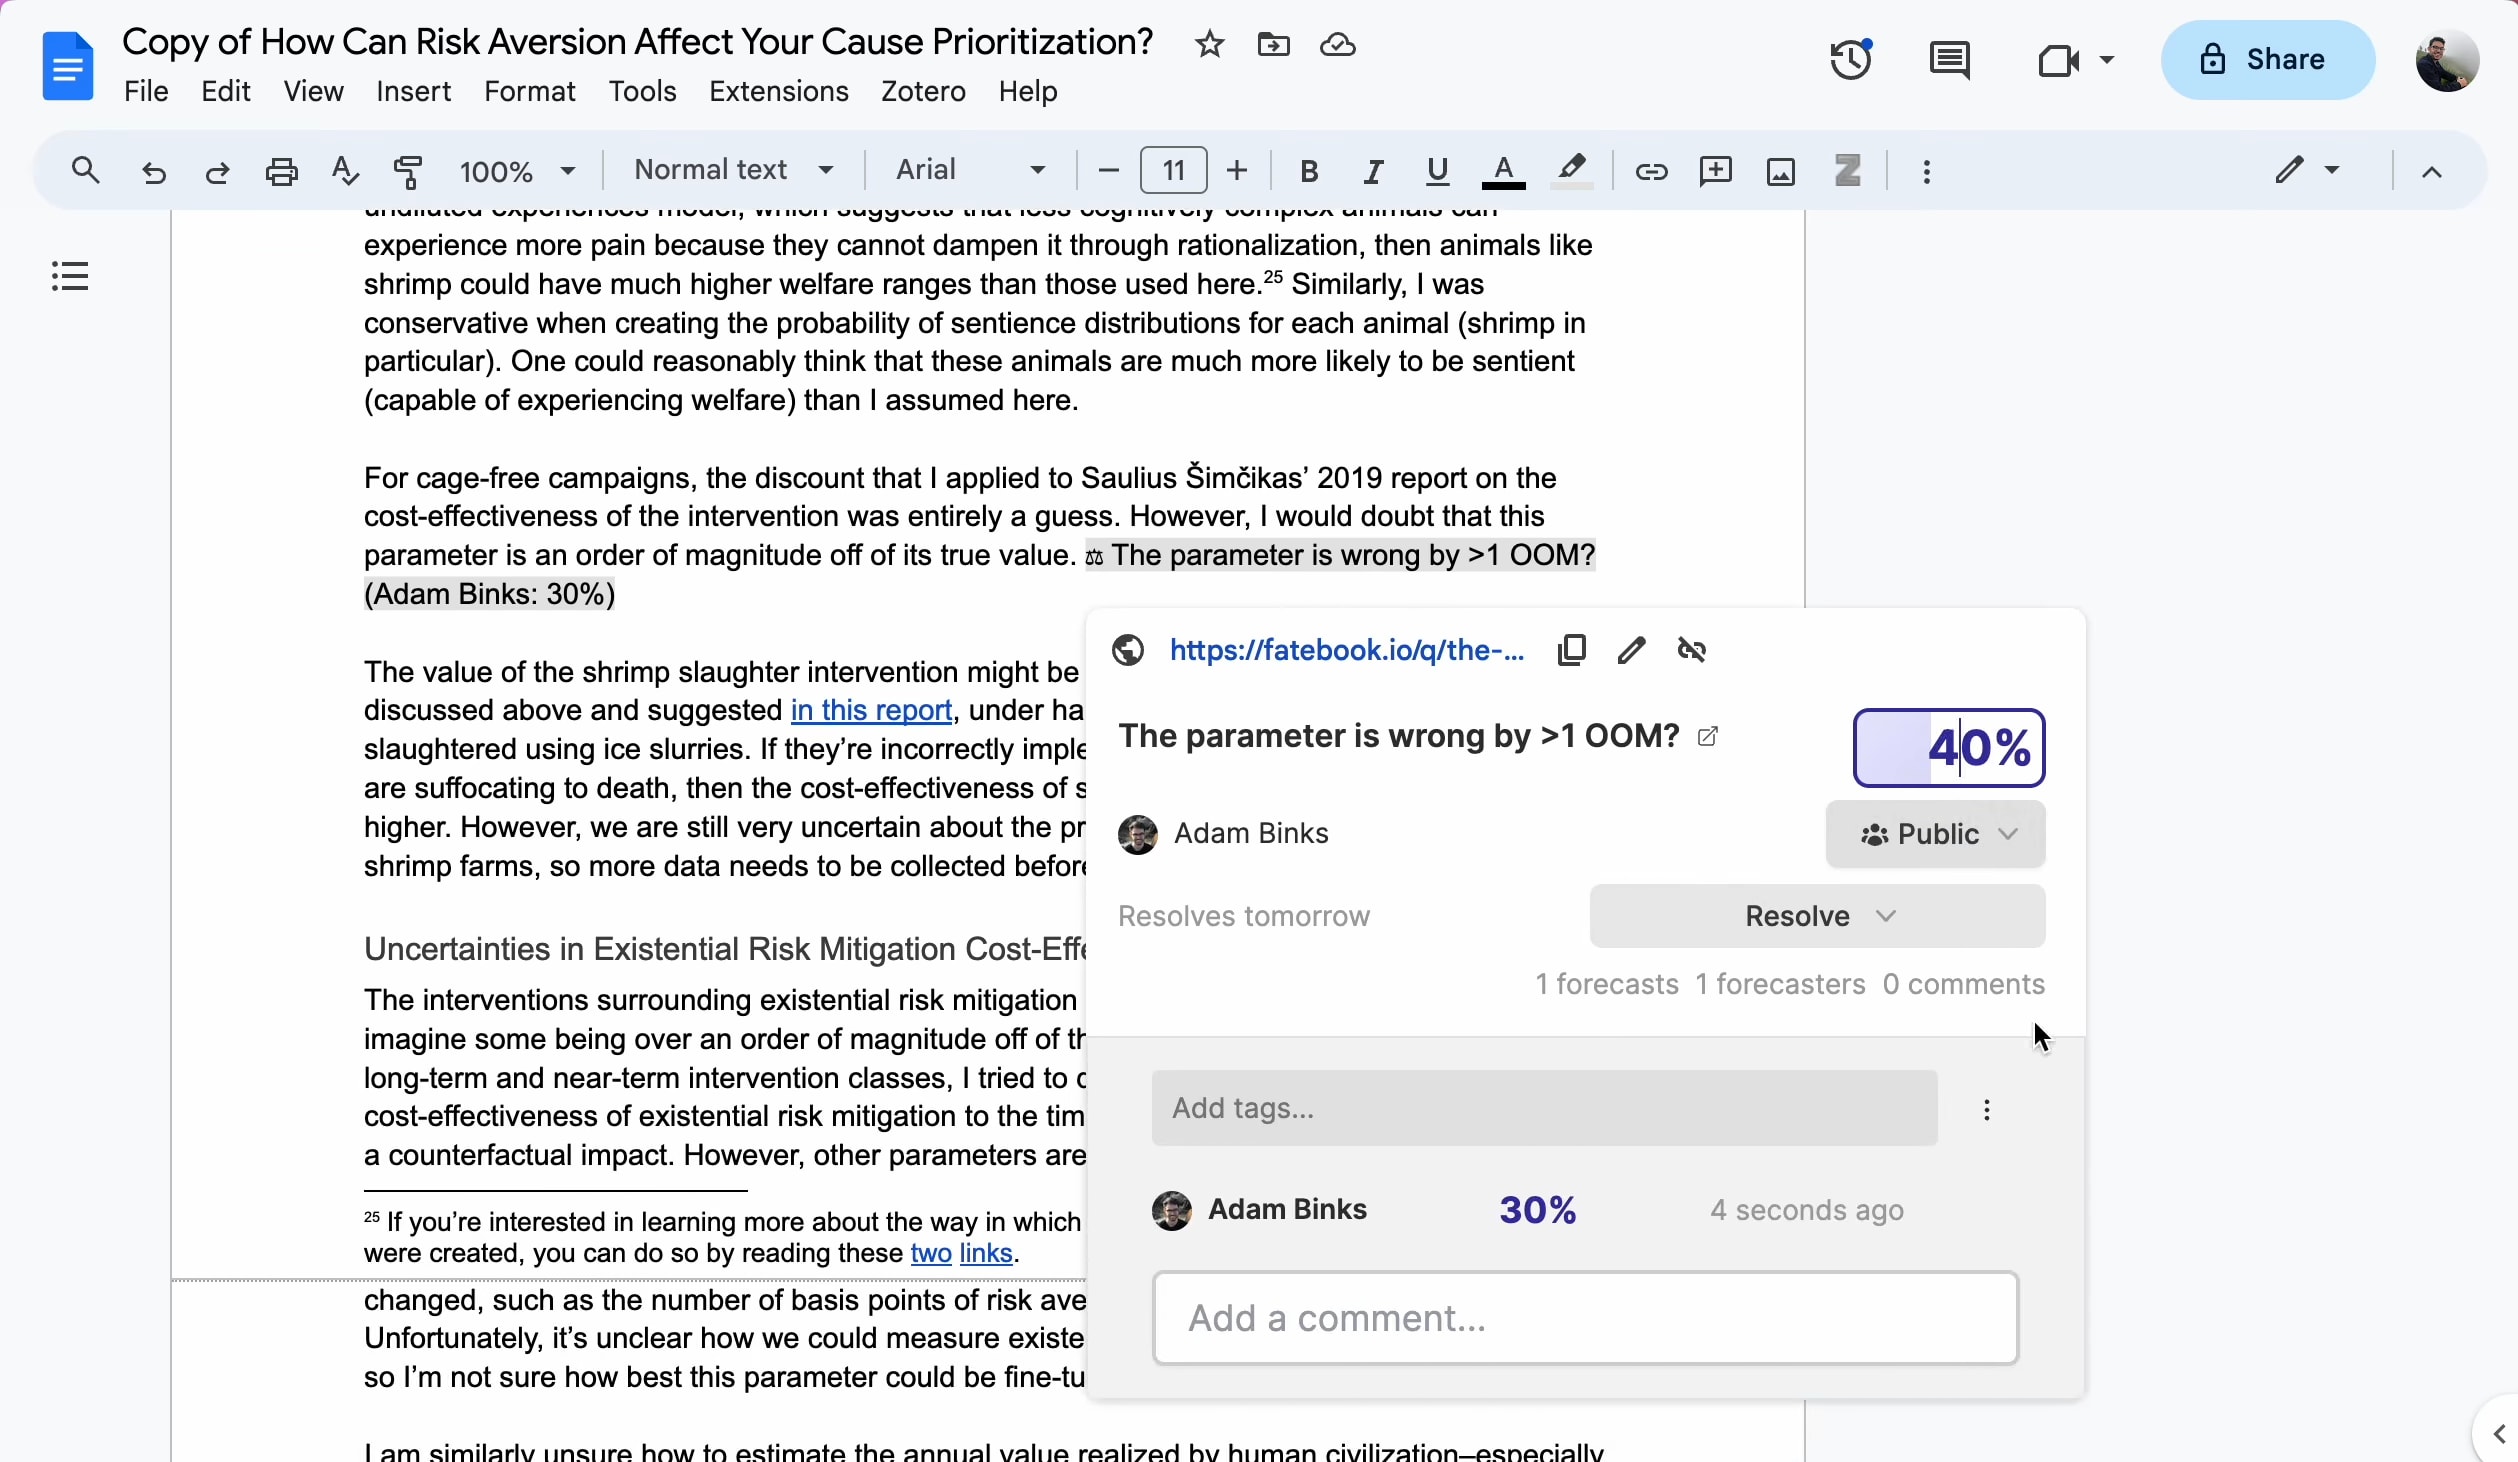Screen dimensions: 2518x1462
Task: Open the Public visibility dropdown
Action: coord(1935,834)
